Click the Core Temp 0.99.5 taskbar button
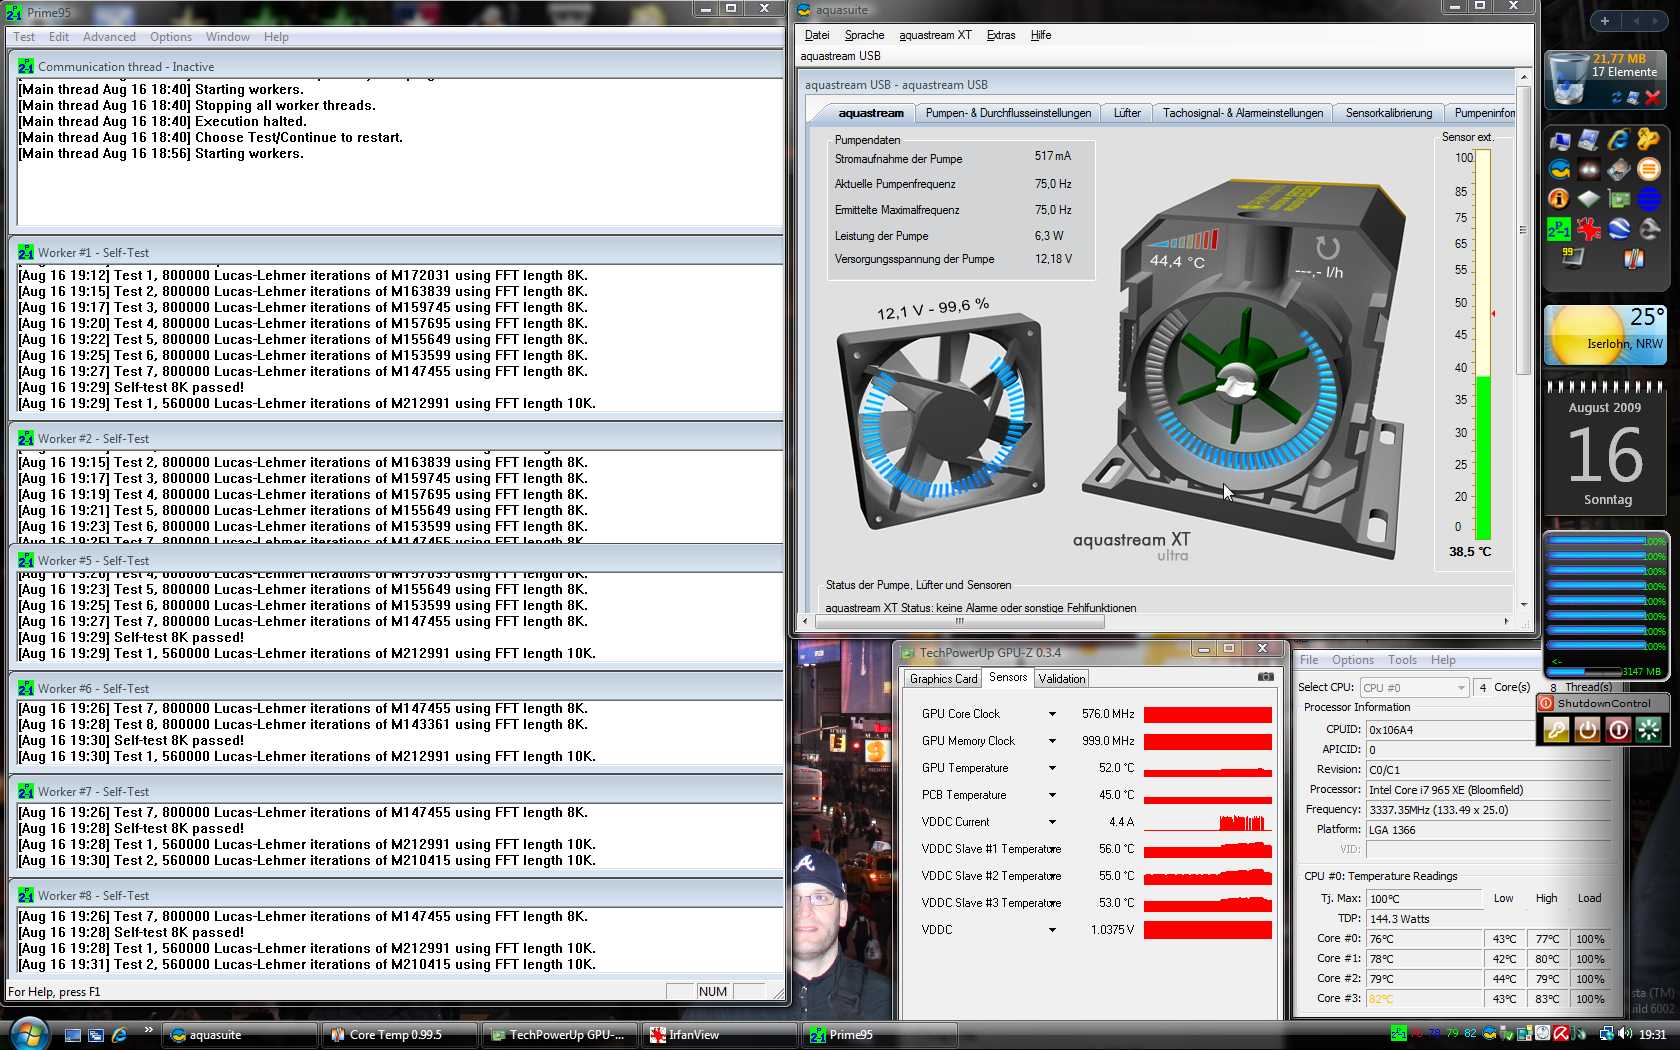 coord(400,1035)
